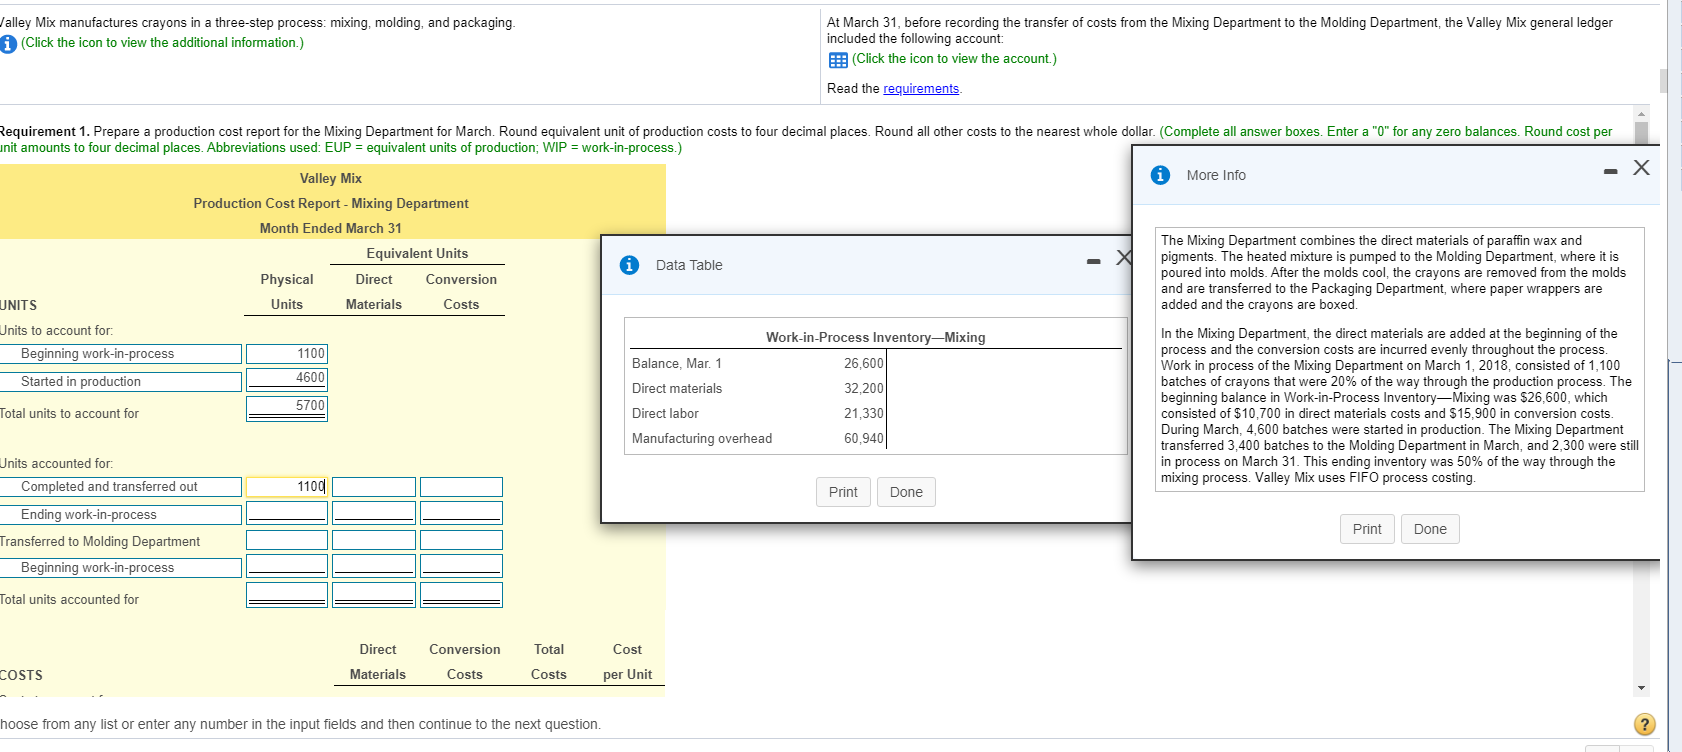Open the account data table icon
The image size is (1682, 752).
(x=838, y=59)
